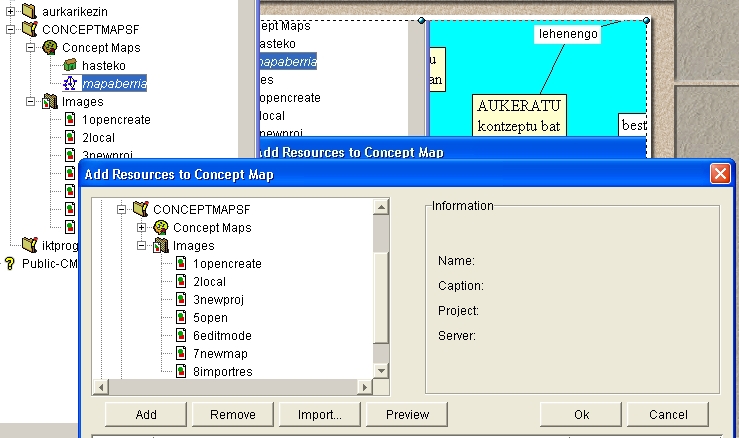This screenshot has height=438, width=739.
Task: Select the 5open image icon in dialog
Action: click(181, 317)
